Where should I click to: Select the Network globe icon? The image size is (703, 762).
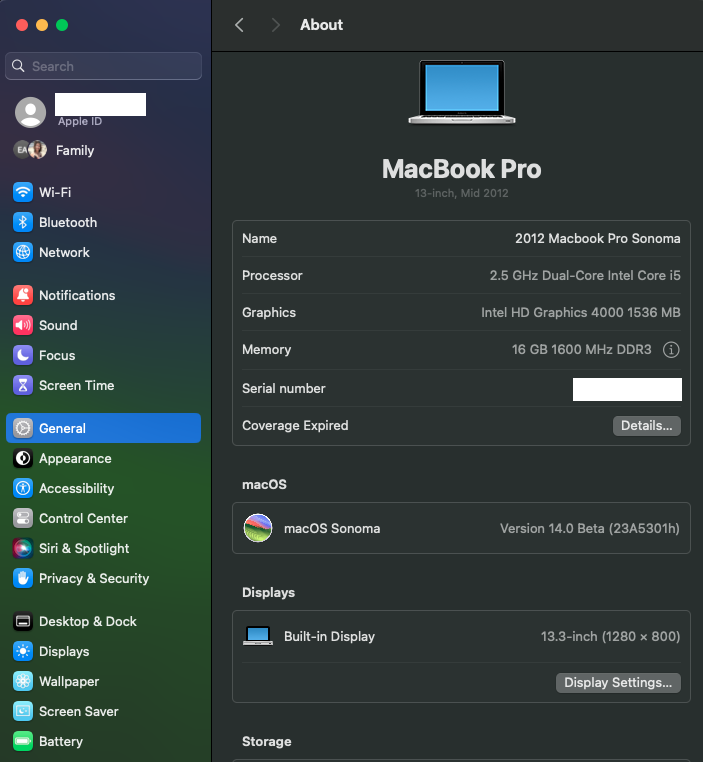coord(23,252)
